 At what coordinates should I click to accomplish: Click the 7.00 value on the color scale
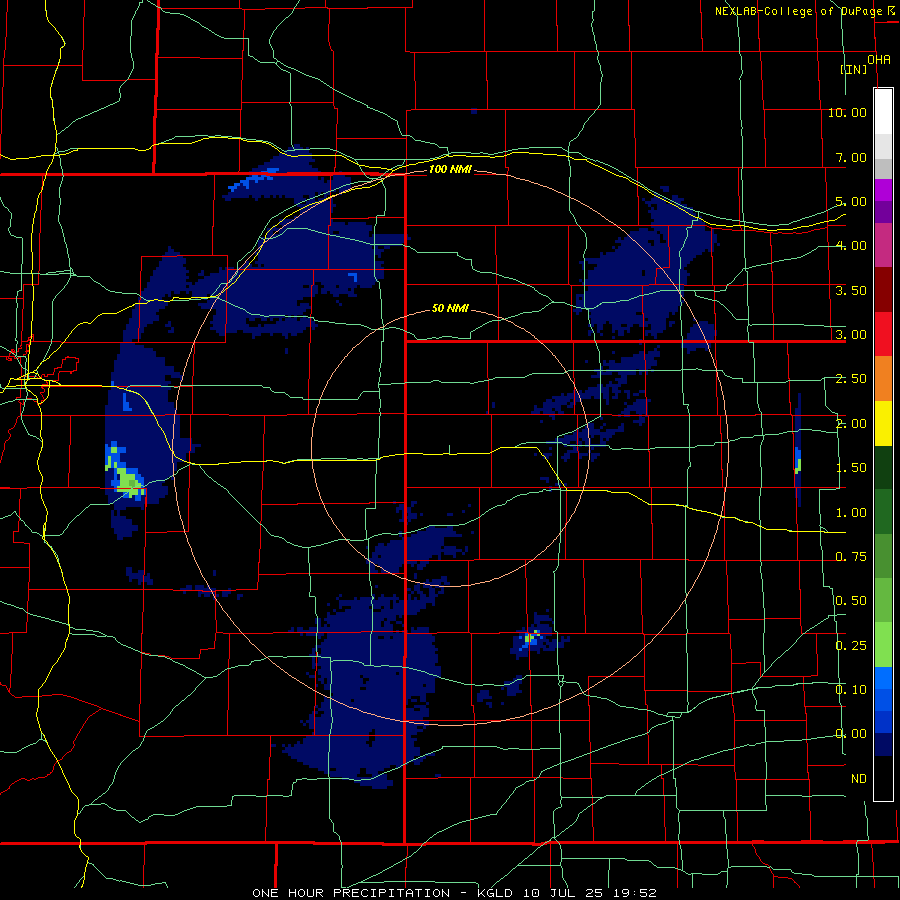(851, 157)
